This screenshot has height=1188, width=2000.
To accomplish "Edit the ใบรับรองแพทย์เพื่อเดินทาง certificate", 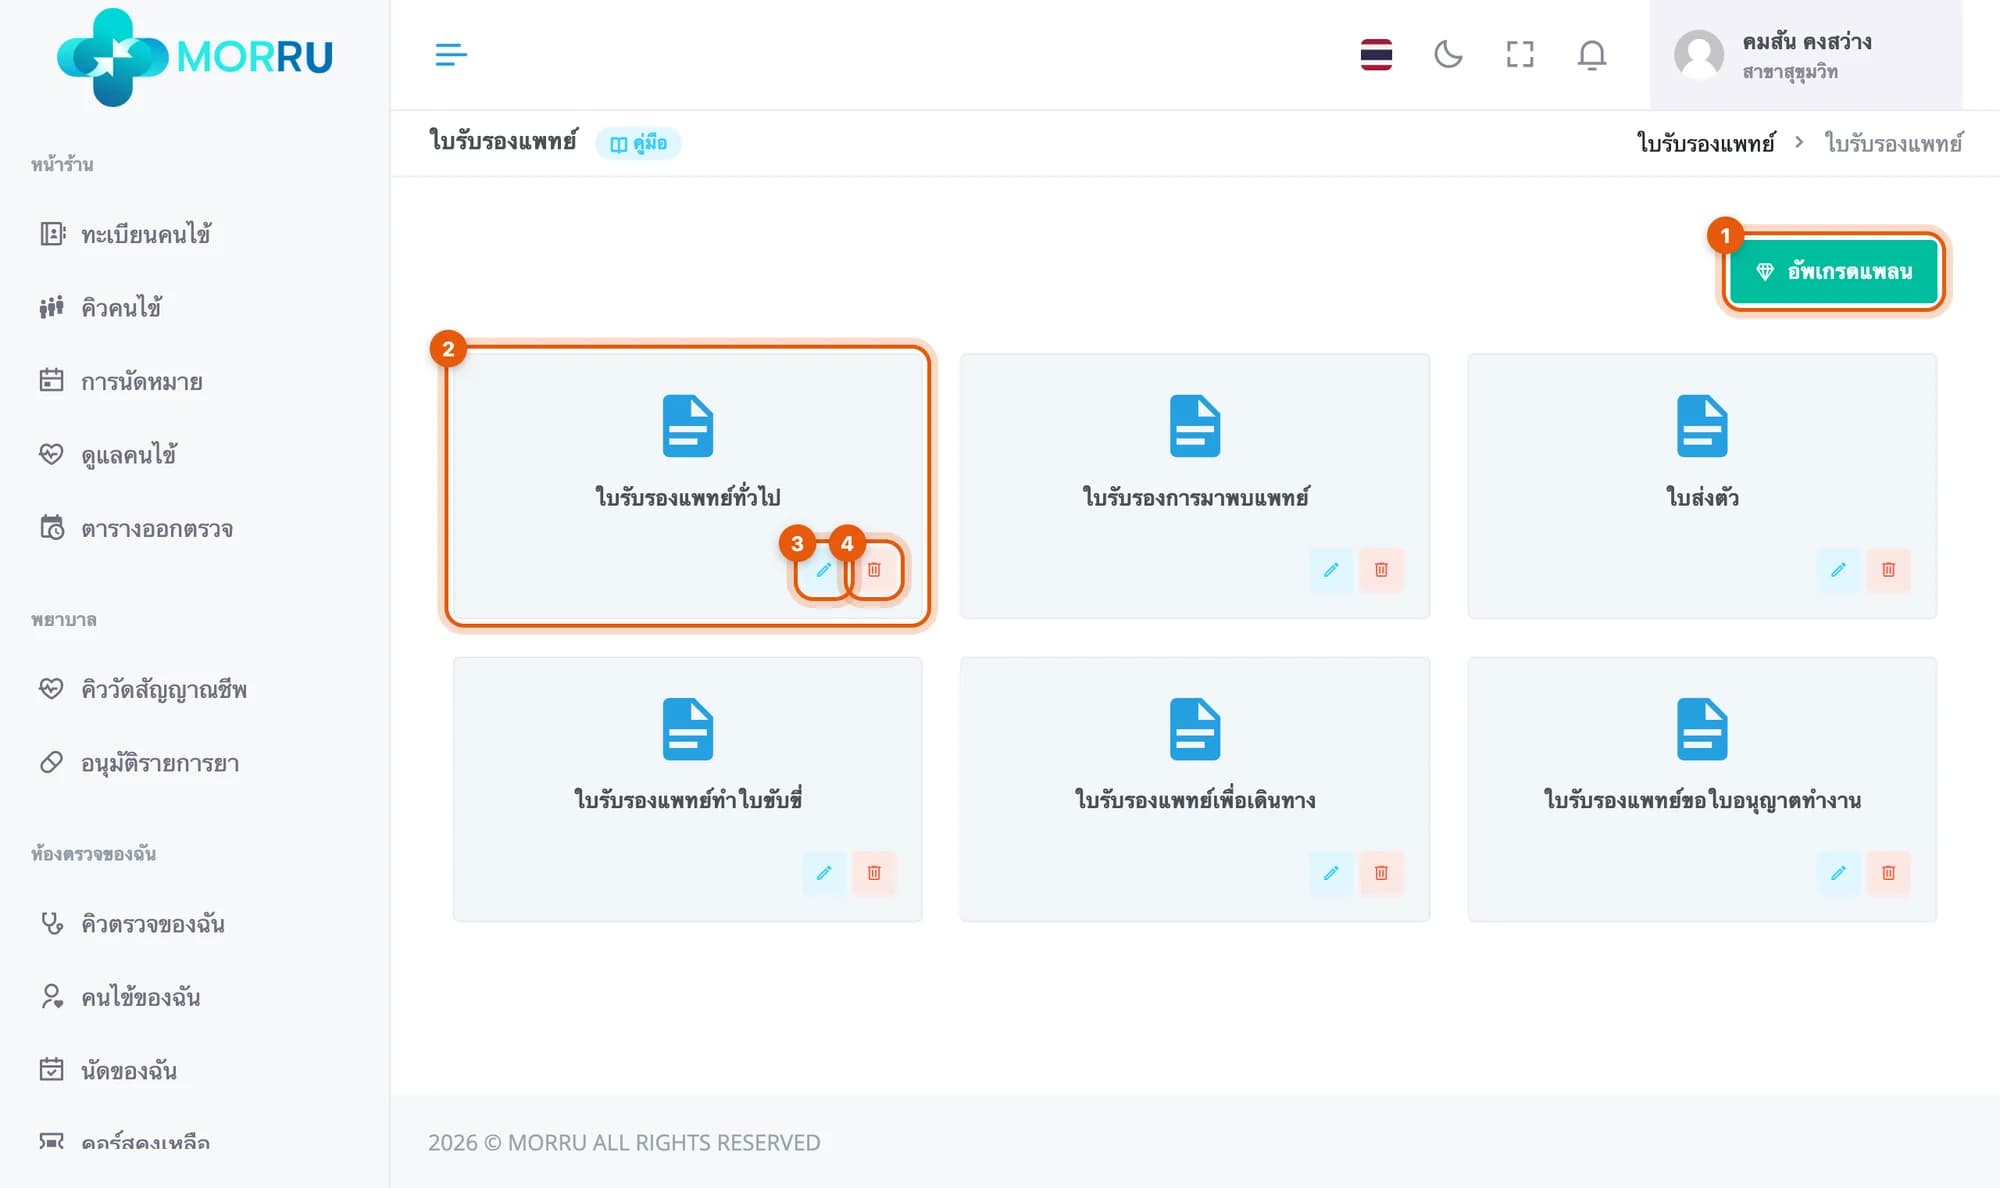I will pyautogui.click(x=1331, y=873).
